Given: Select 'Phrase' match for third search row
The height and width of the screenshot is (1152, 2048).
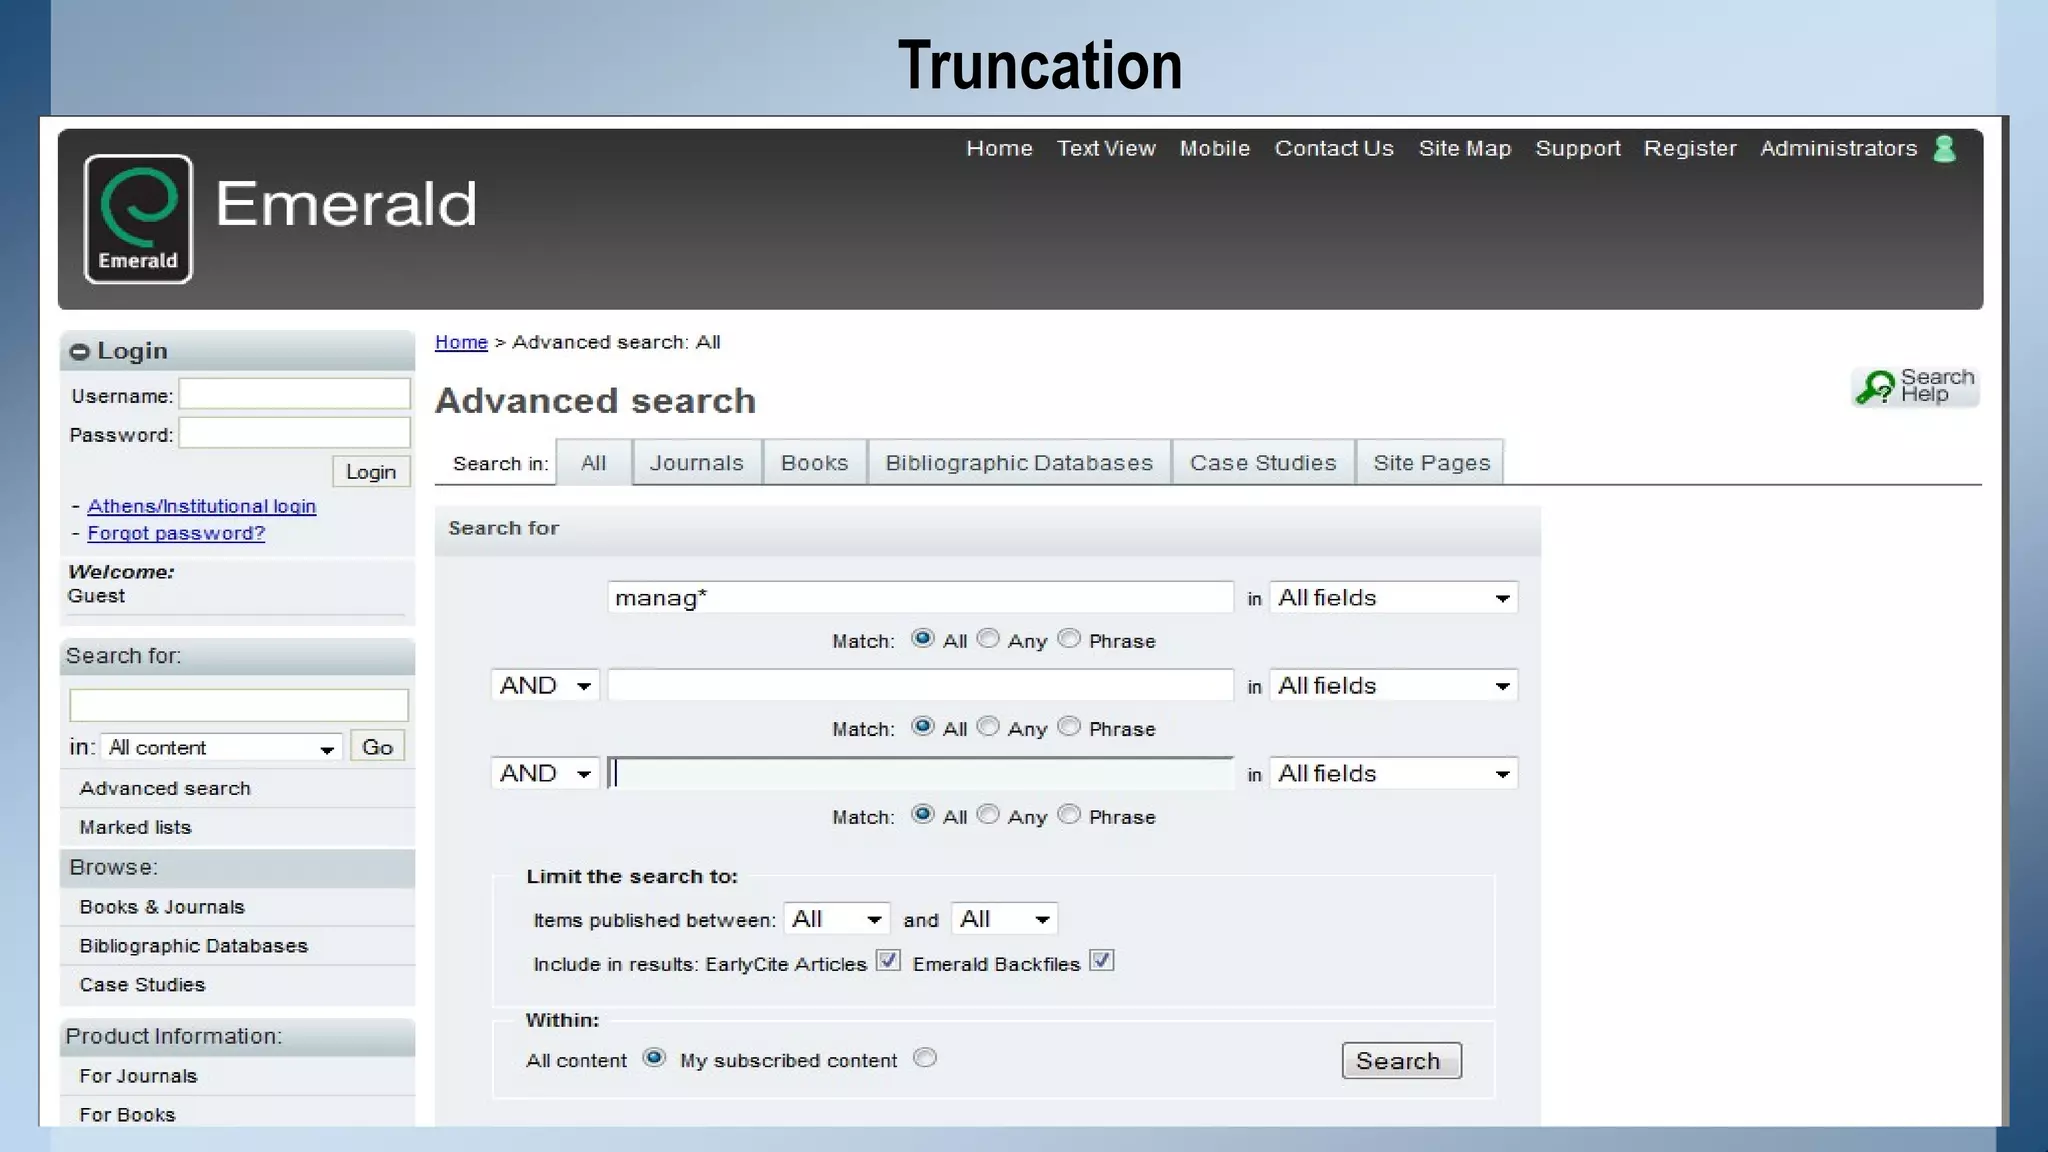Looking at the screenshot, I should pos(1069,814).
